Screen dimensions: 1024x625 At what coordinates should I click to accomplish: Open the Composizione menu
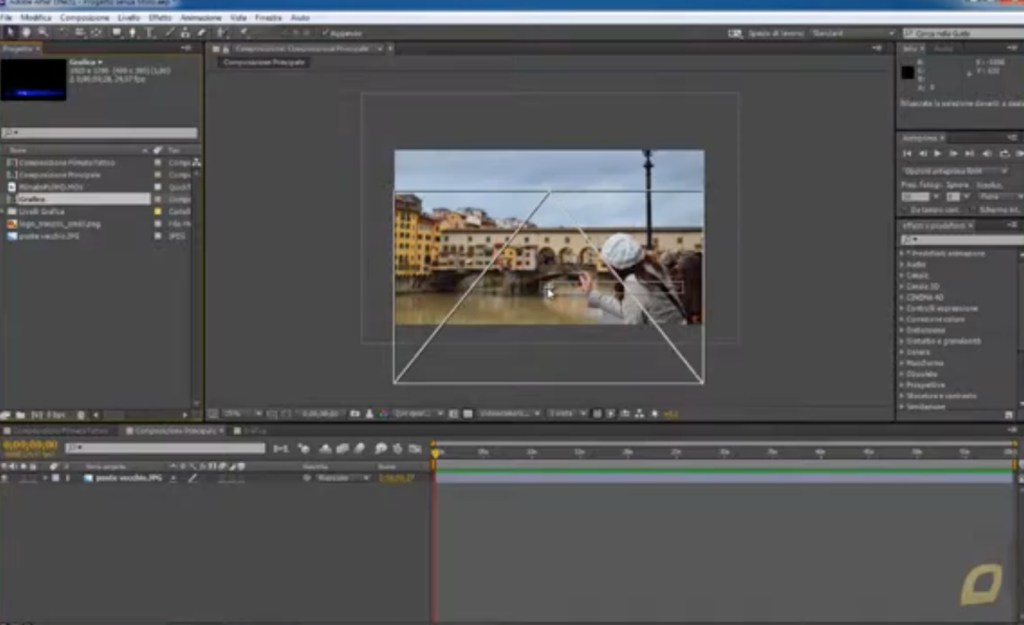[x=85, y=18]
